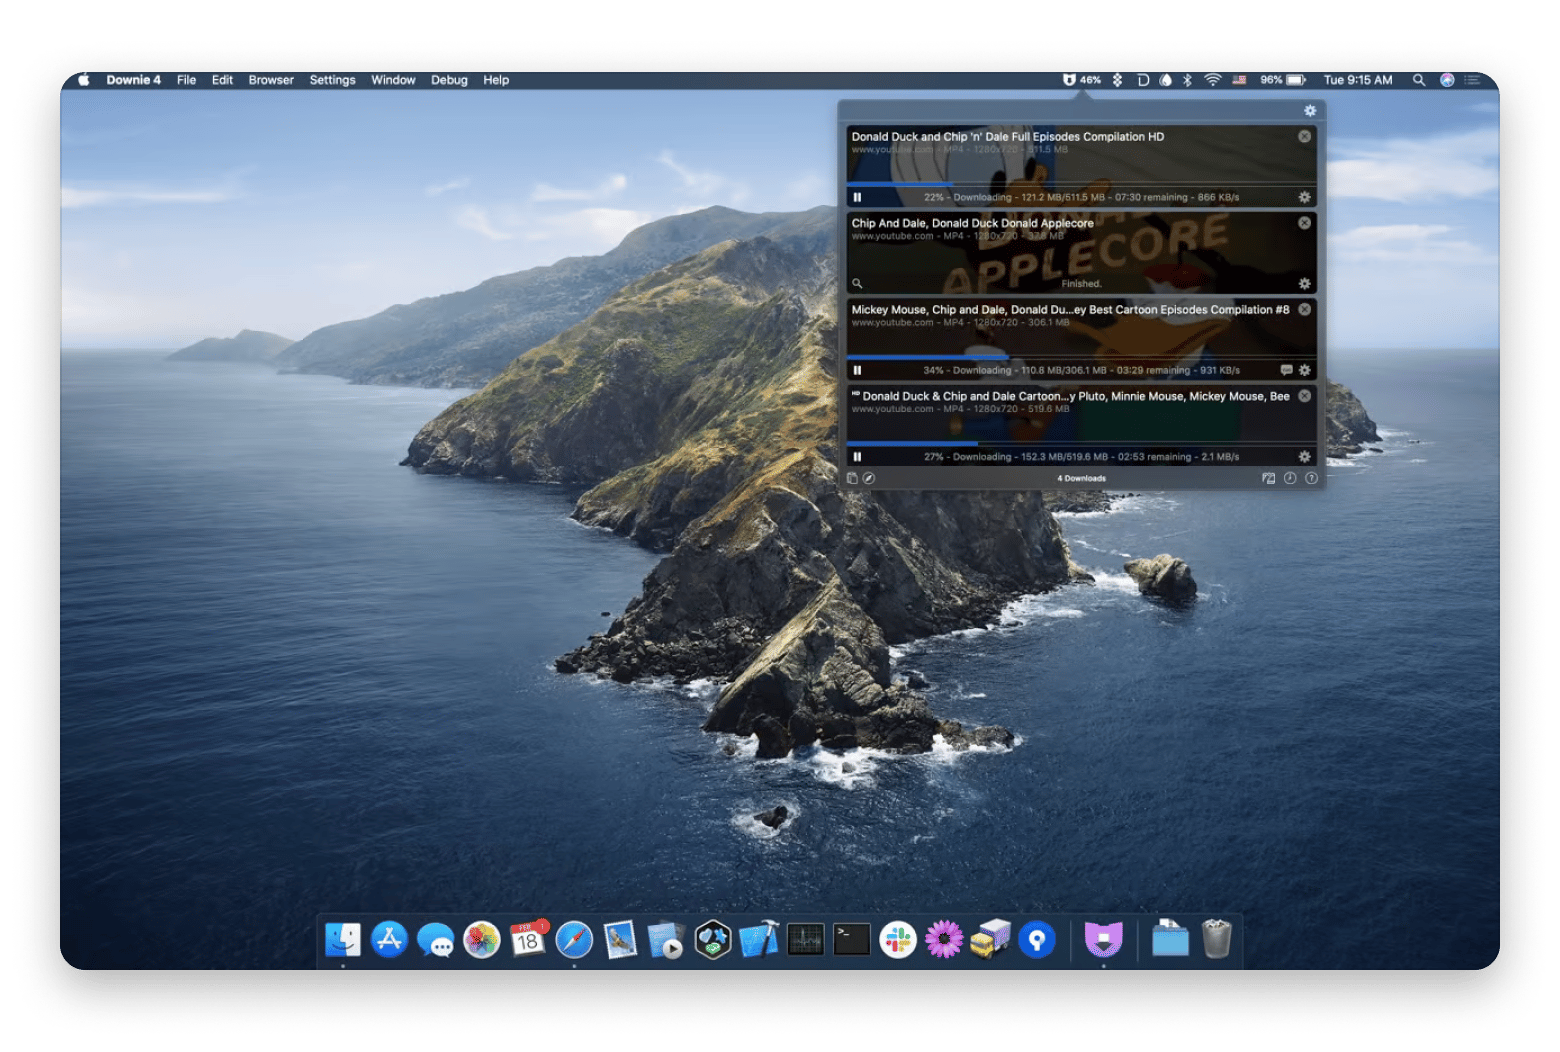Reveal the finished Donald Applecore file using magnifier
This screenshot has height=1052, width=1560.
(x=857, y=284)
